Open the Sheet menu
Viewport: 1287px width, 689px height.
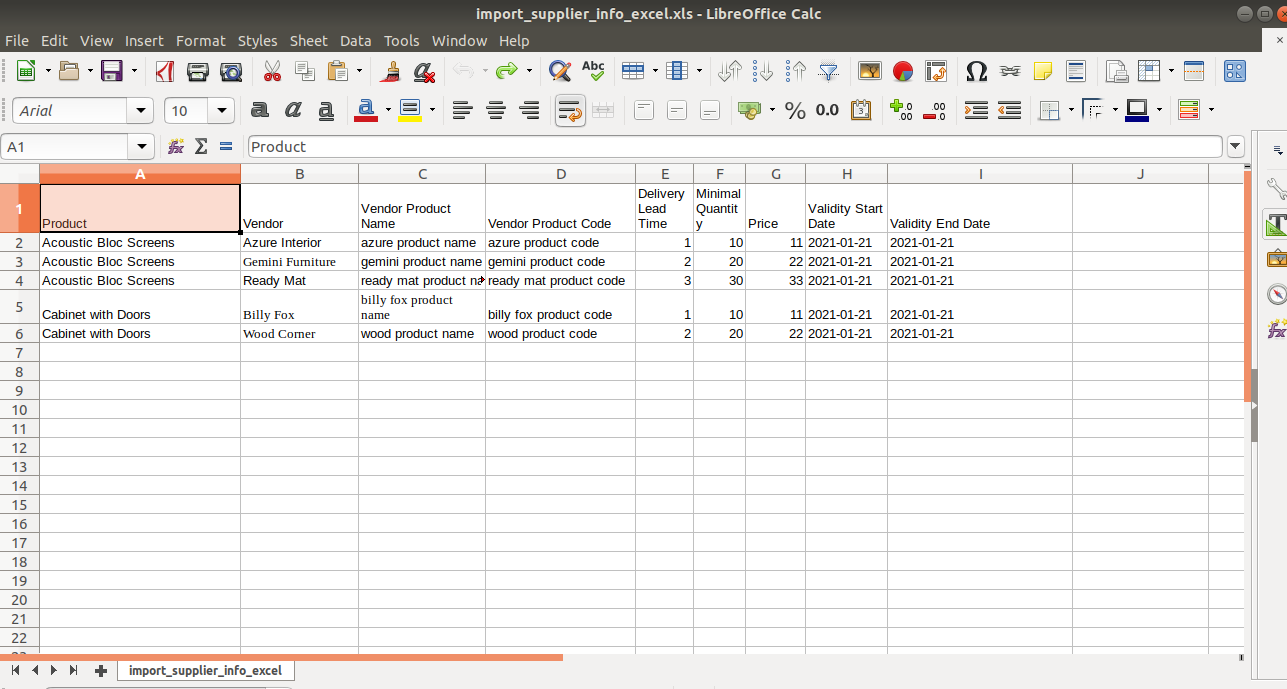[x=309, y=41]
